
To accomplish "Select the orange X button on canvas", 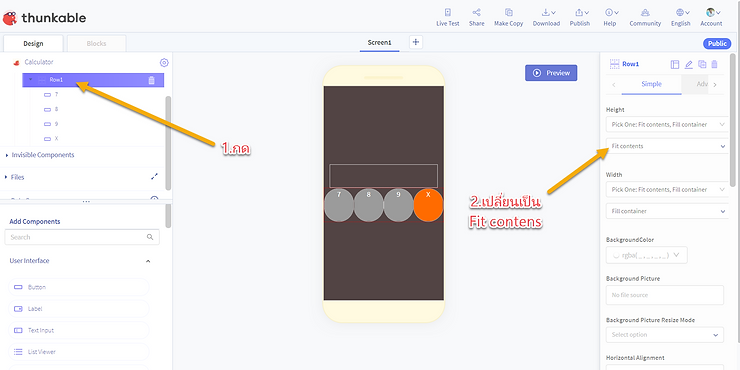I will [428, 205].
